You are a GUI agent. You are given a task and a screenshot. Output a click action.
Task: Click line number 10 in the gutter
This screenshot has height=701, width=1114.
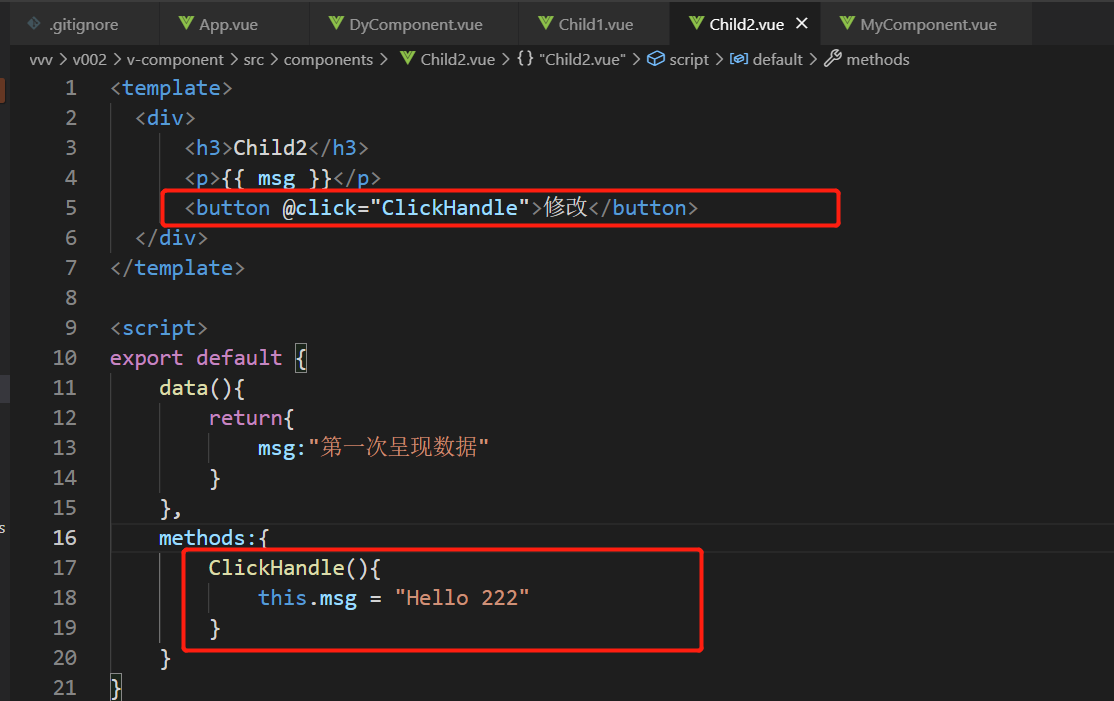pos(65,358)
